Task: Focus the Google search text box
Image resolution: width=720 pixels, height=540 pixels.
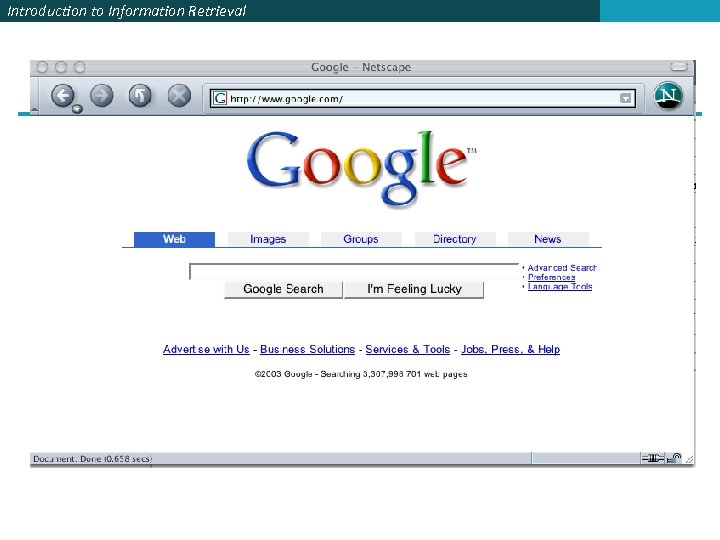Action: 354,271
